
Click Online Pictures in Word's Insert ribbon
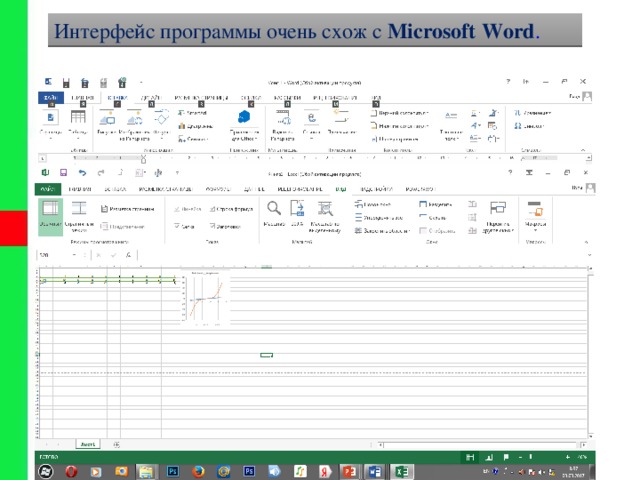click(134, 125)
